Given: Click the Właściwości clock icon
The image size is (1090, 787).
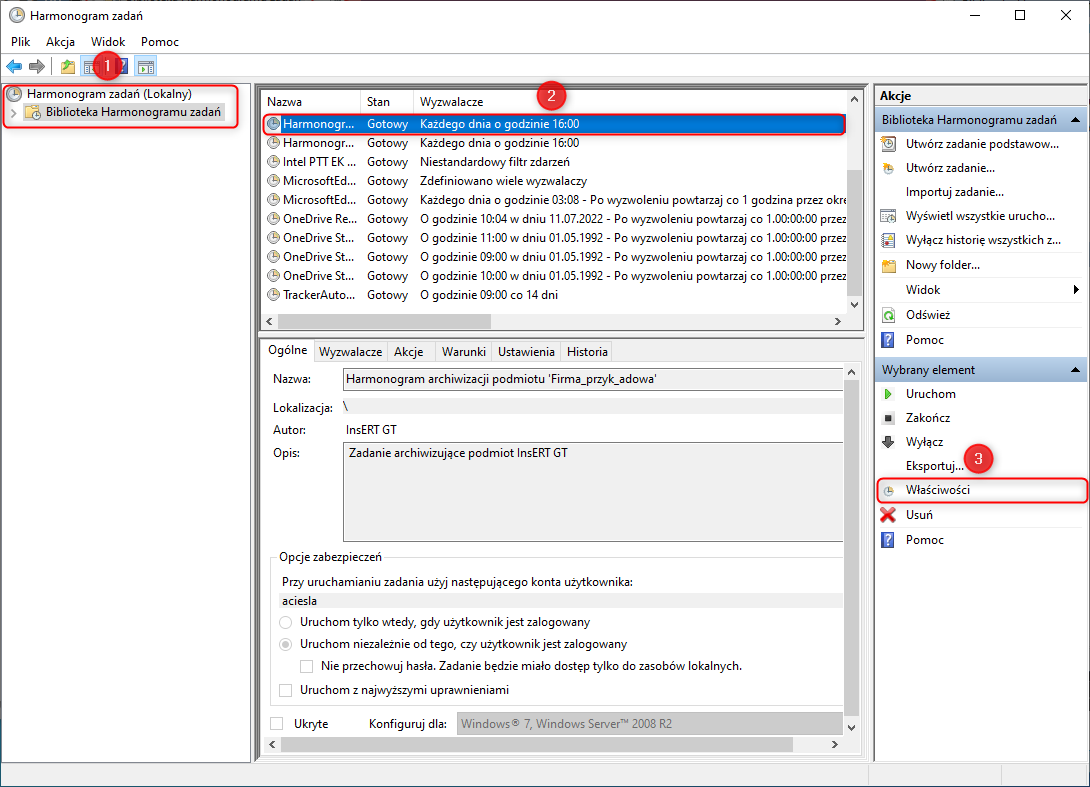Looking at the screenshot, I should tap(888, 491).
